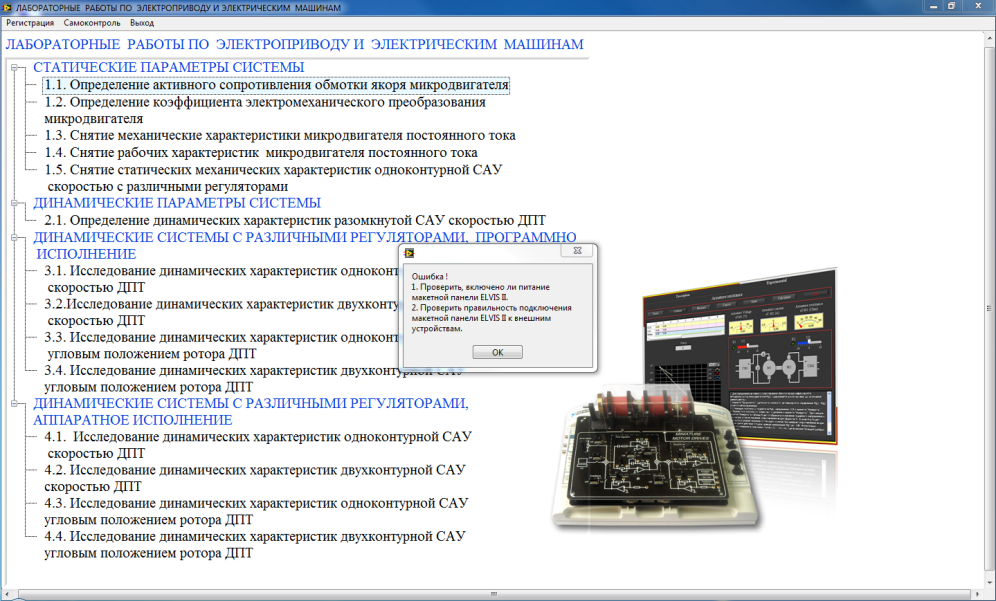Click ДИНАМИЧЕСКИЕ ПАРАМЕТРЫ СИСТЕМЫ heading
The image size is (996, 601).
point(177,203)
